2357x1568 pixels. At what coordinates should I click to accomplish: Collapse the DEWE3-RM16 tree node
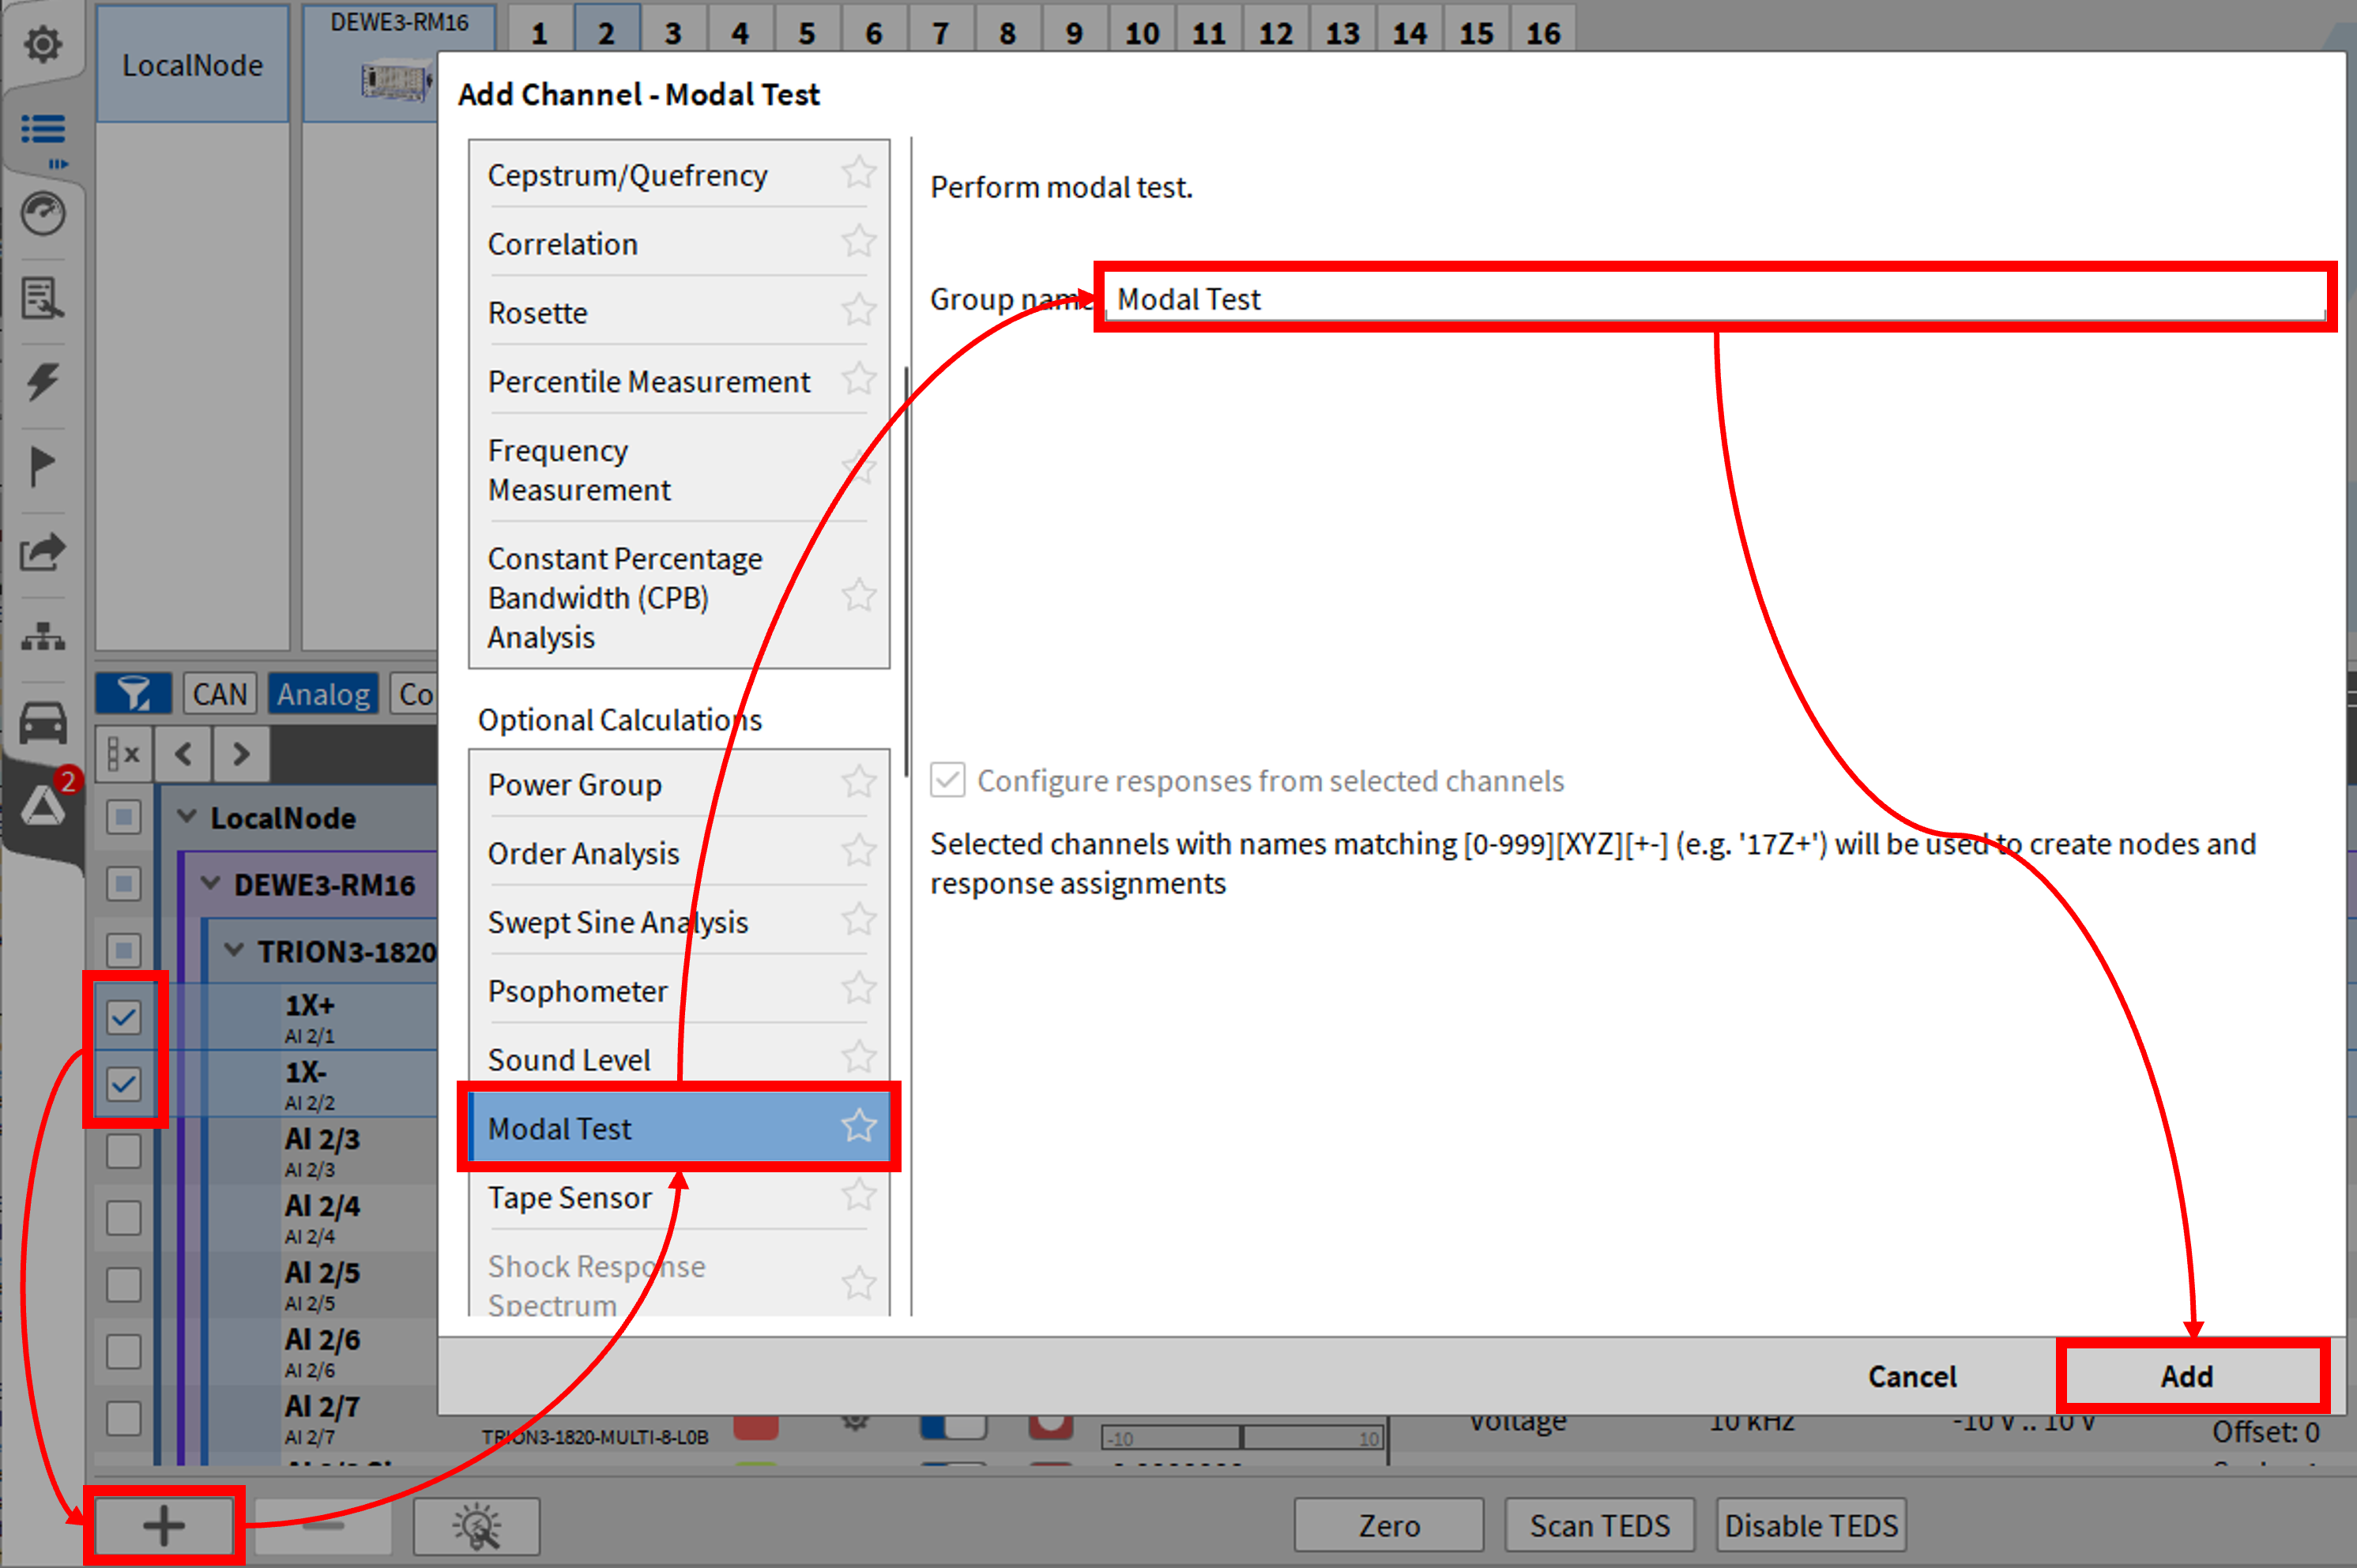tap(210, 883)
